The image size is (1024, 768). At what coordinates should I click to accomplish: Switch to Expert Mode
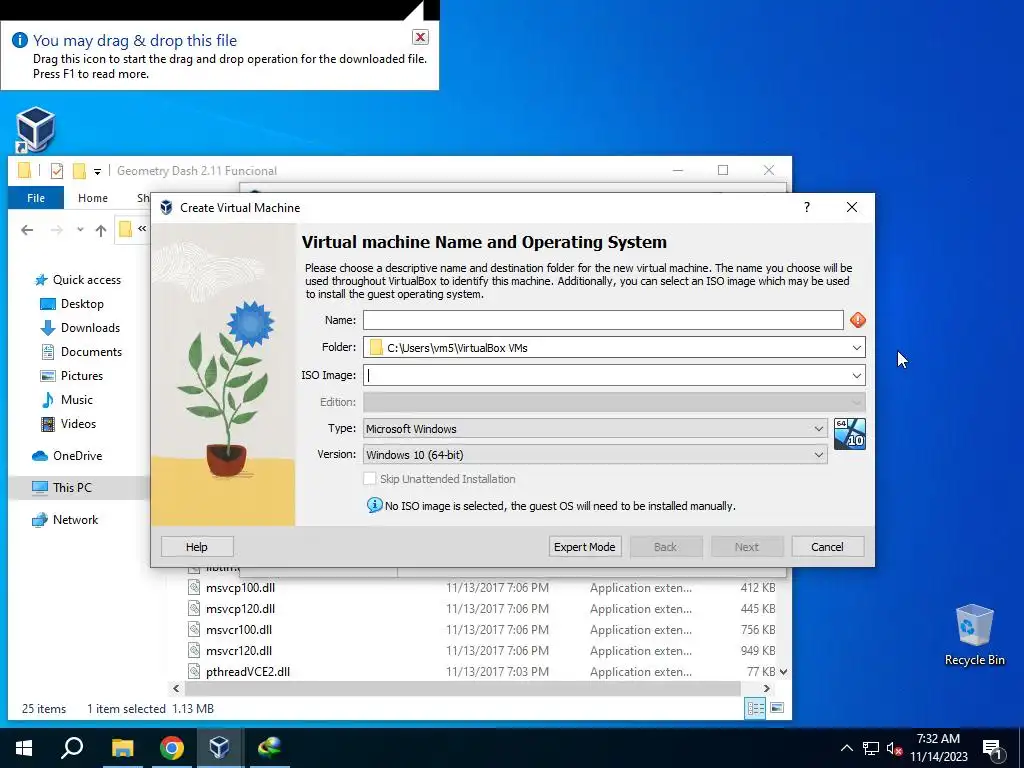[584, 547]
